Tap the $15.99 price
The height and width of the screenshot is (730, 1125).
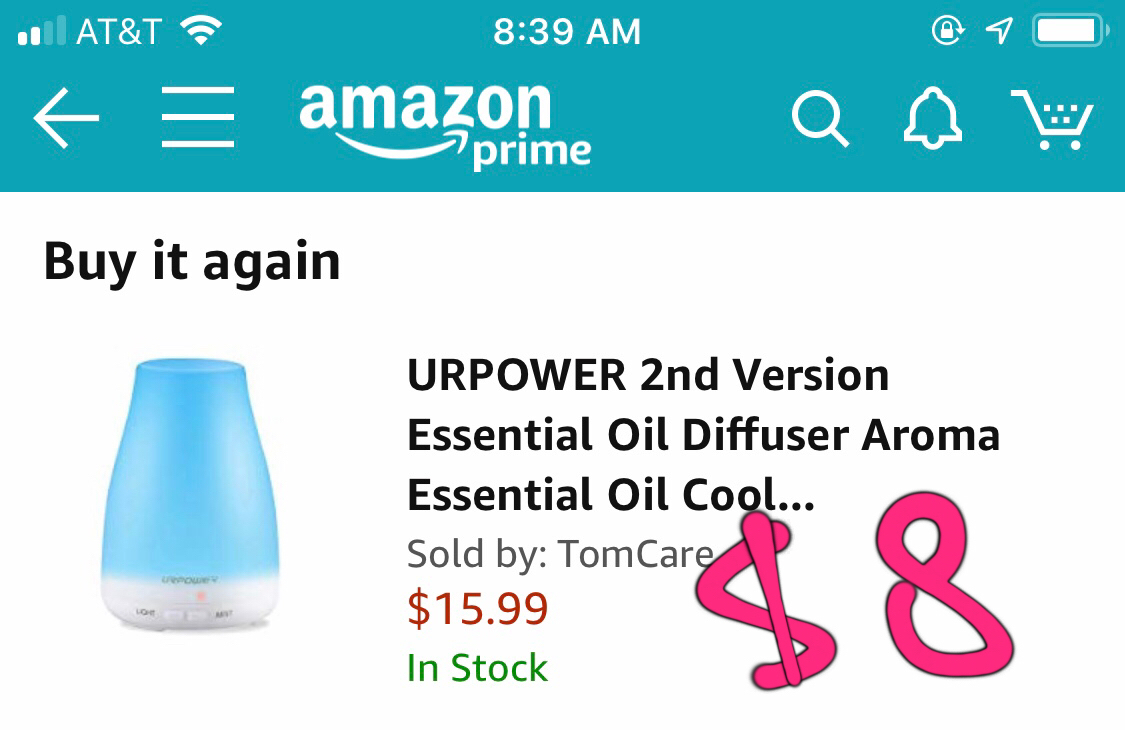(x=478, y=608)
